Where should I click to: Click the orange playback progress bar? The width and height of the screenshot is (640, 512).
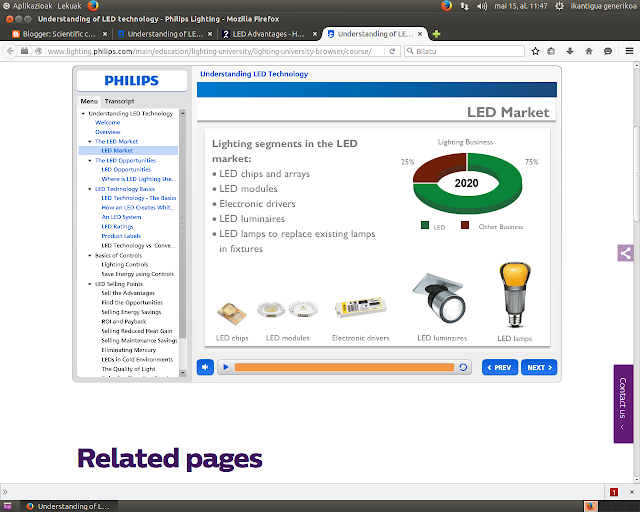[x=344, y=367]
